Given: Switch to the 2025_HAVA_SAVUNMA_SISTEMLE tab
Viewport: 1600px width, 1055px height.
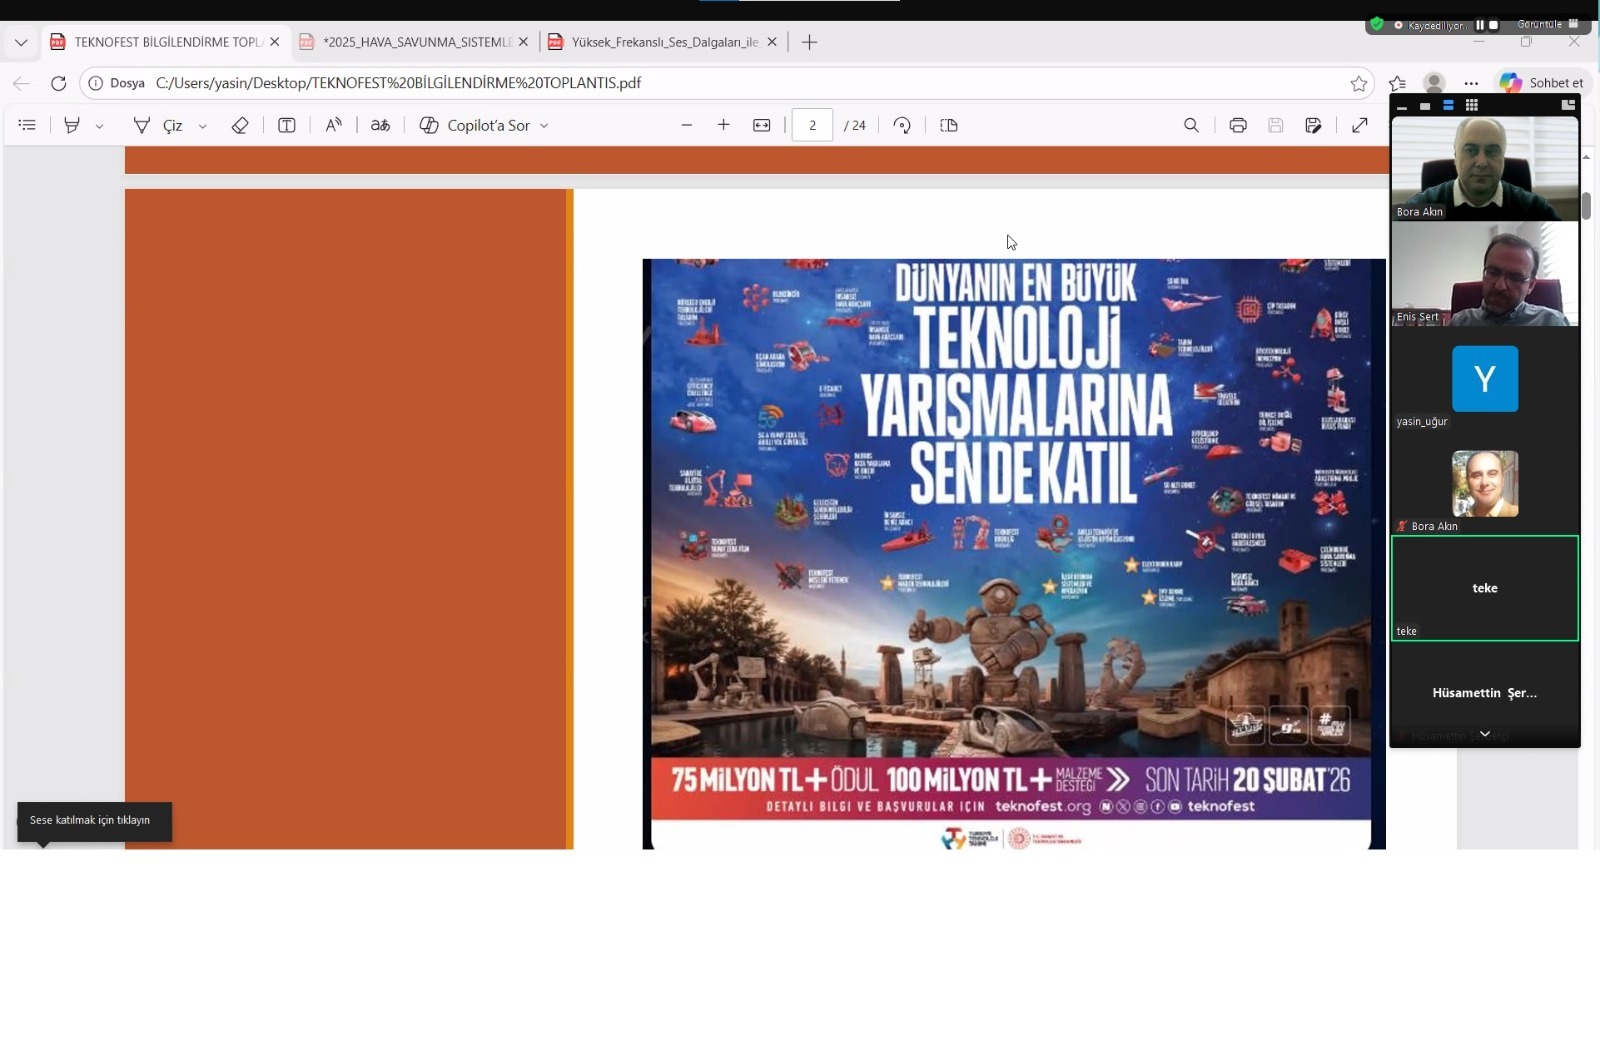Looking at the screenshot, I should (417, 42).
